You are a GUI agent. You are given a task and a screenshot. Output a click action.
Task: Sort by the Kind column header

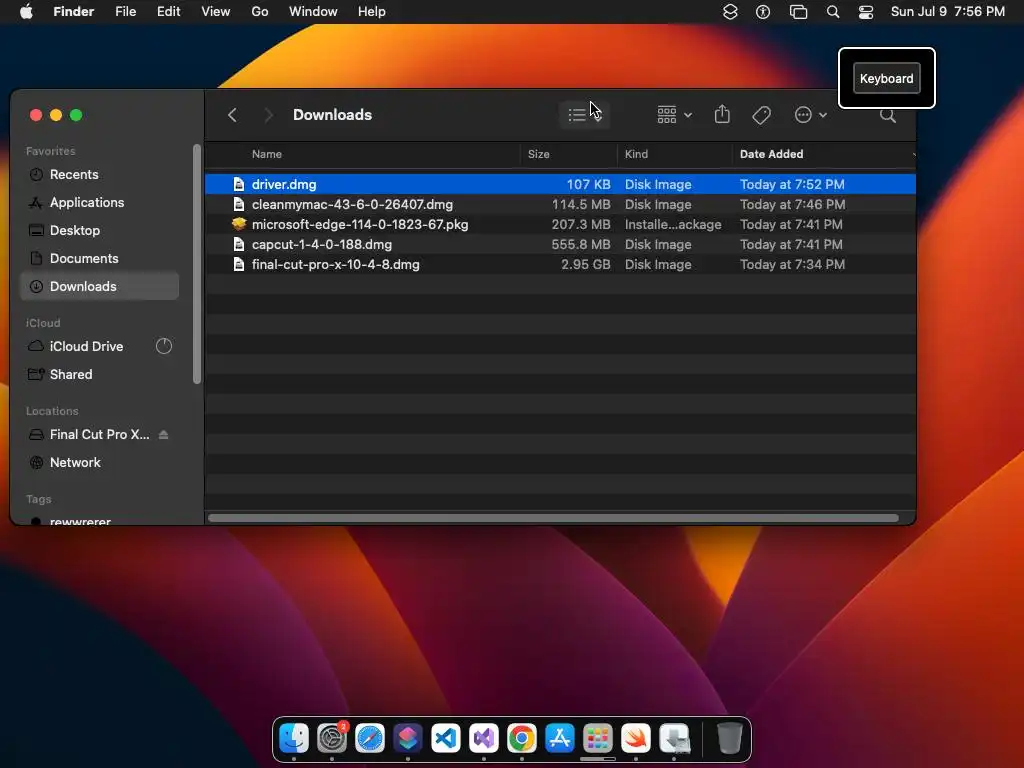(x=636, y=154)
